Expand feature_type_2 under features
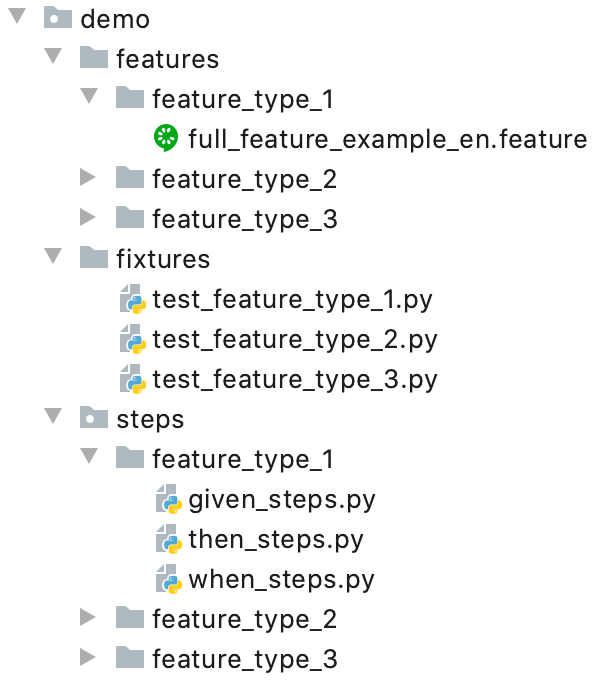Screen dimensions: 594x680 click(88, 177)
